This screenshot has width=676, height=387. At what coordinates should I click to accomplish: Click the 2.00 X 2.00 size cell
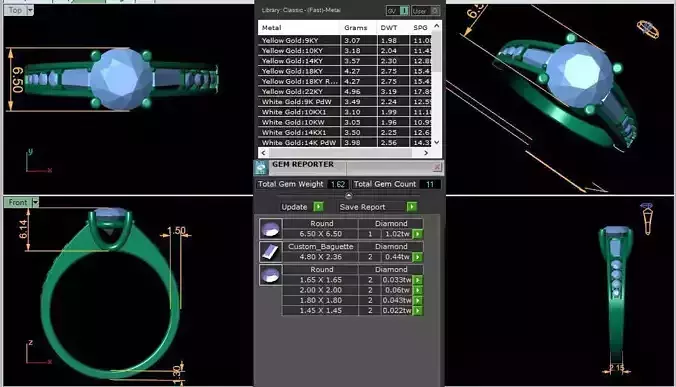point(320,290)
